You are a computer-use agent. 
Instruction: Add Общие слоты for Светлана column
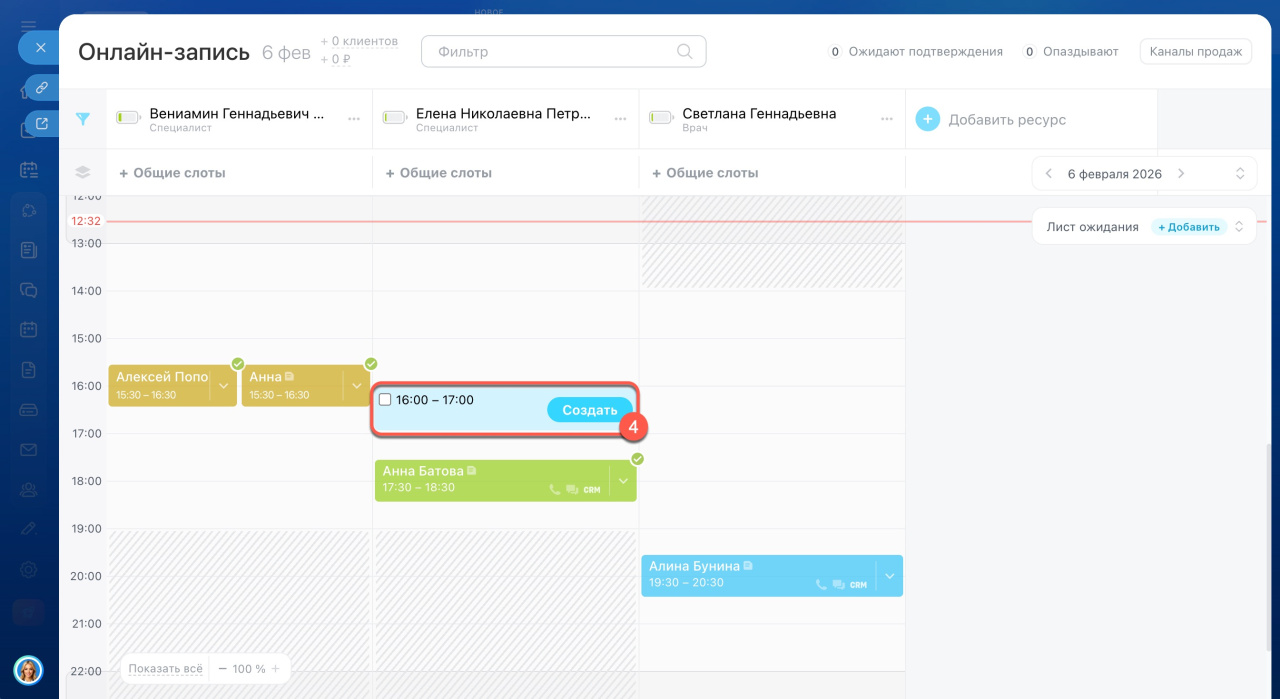point(705,173)
